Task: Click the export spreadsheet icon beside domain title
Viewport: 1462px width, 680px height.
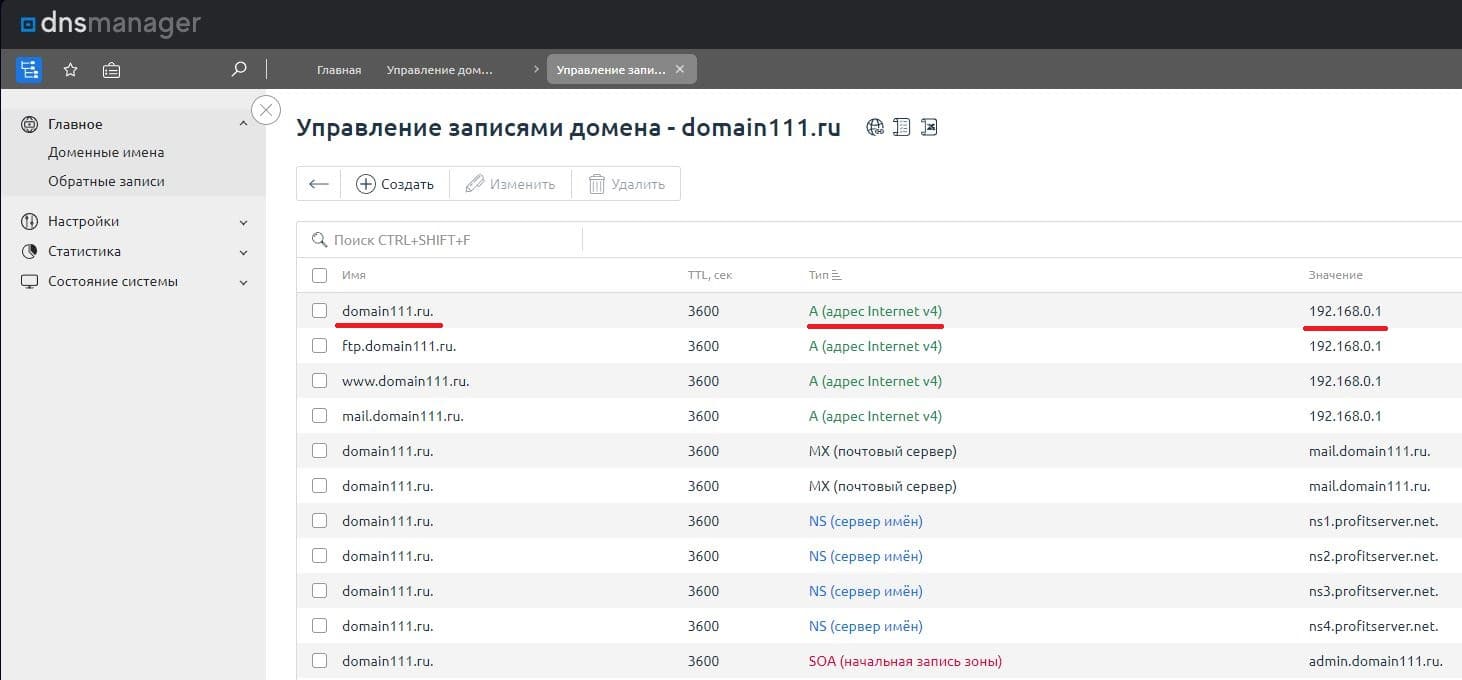Action: pos(929,127)
